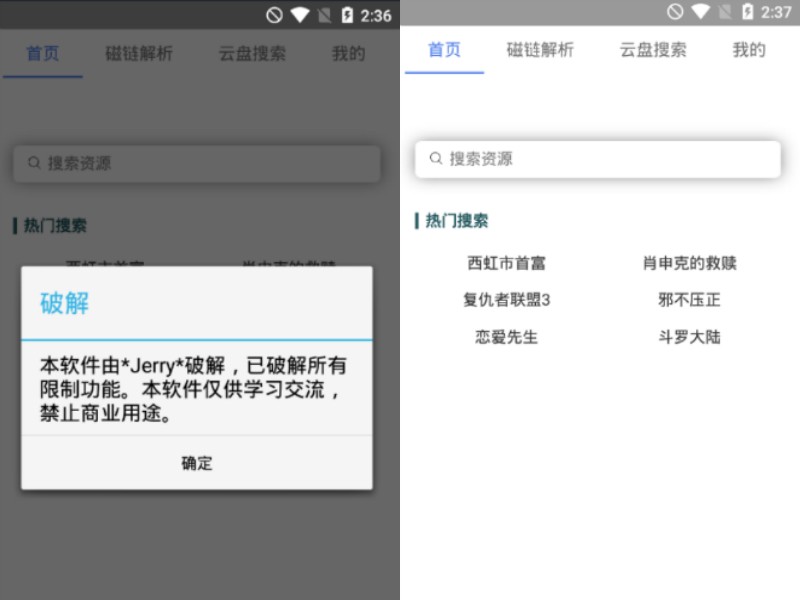Tap the Wi-Fi icon beside the 2:36 clock
Viewport: 800px width, 600px height.
click(x=300, y=15)
